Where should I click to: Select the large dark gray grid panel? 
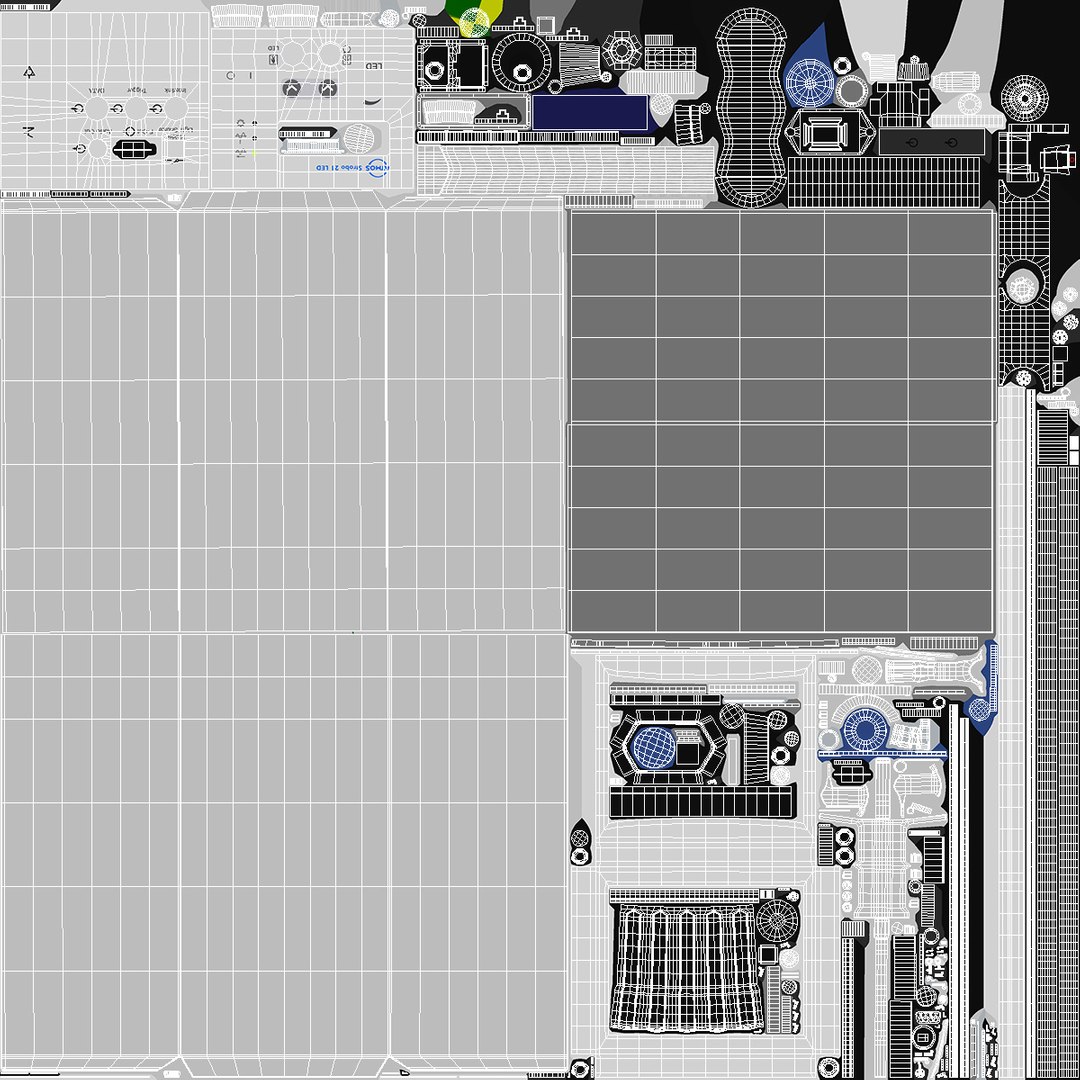(x=782, y=422)
